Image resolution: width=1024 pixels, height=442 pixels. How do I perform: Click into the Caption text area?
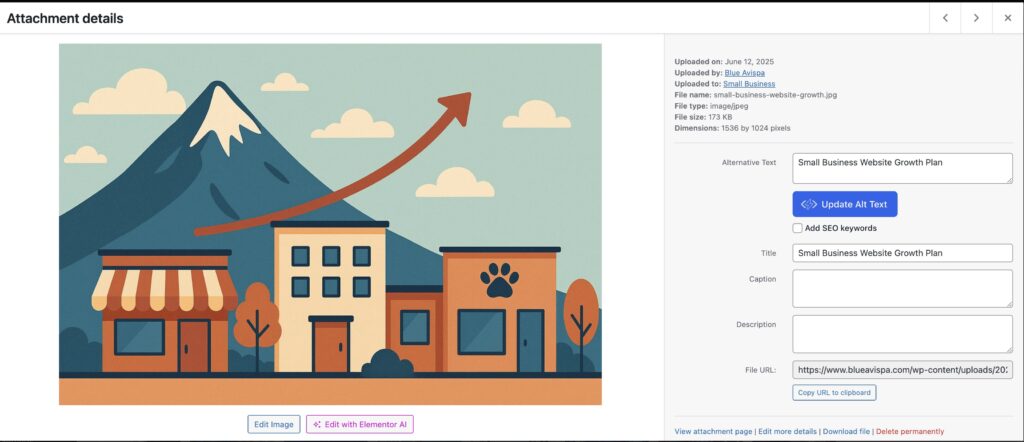point(902,289)
